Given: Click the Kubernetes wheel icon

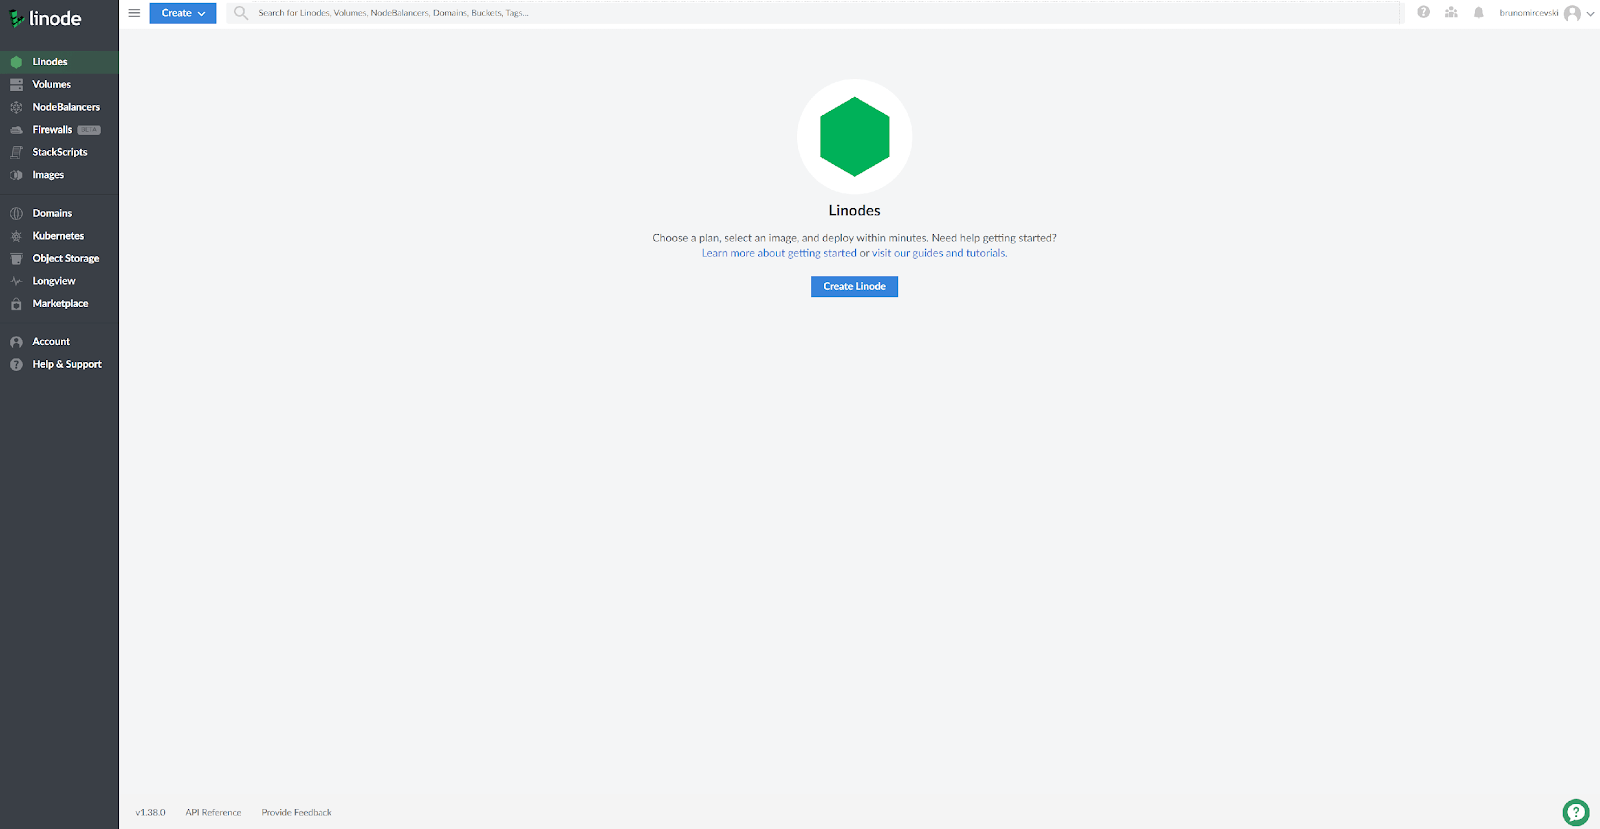Looking at the screenshot, I should click(x=16, y=236).
